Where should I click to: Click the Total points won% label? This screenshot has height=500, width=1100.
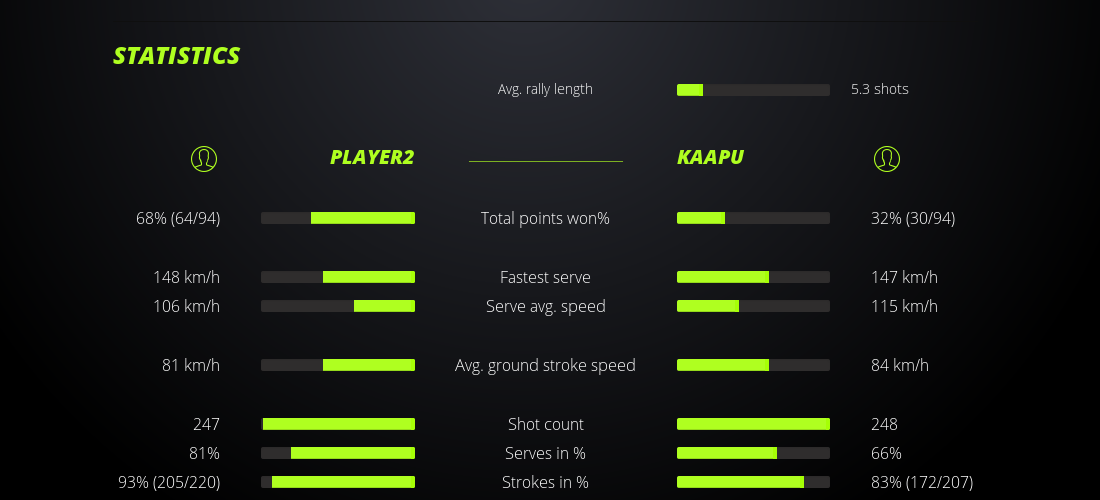tap(545, 218)
